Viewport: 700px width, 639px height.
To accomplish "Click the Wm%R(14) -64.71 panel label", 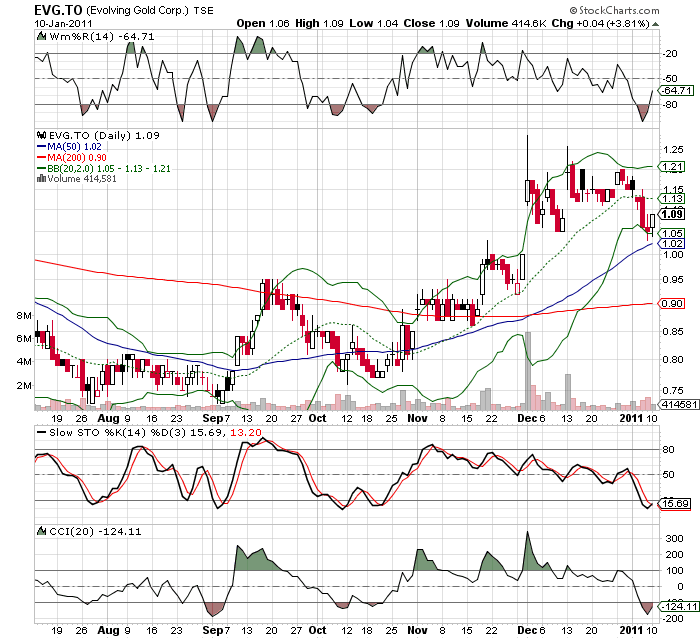I will click(x=102, y=37).
